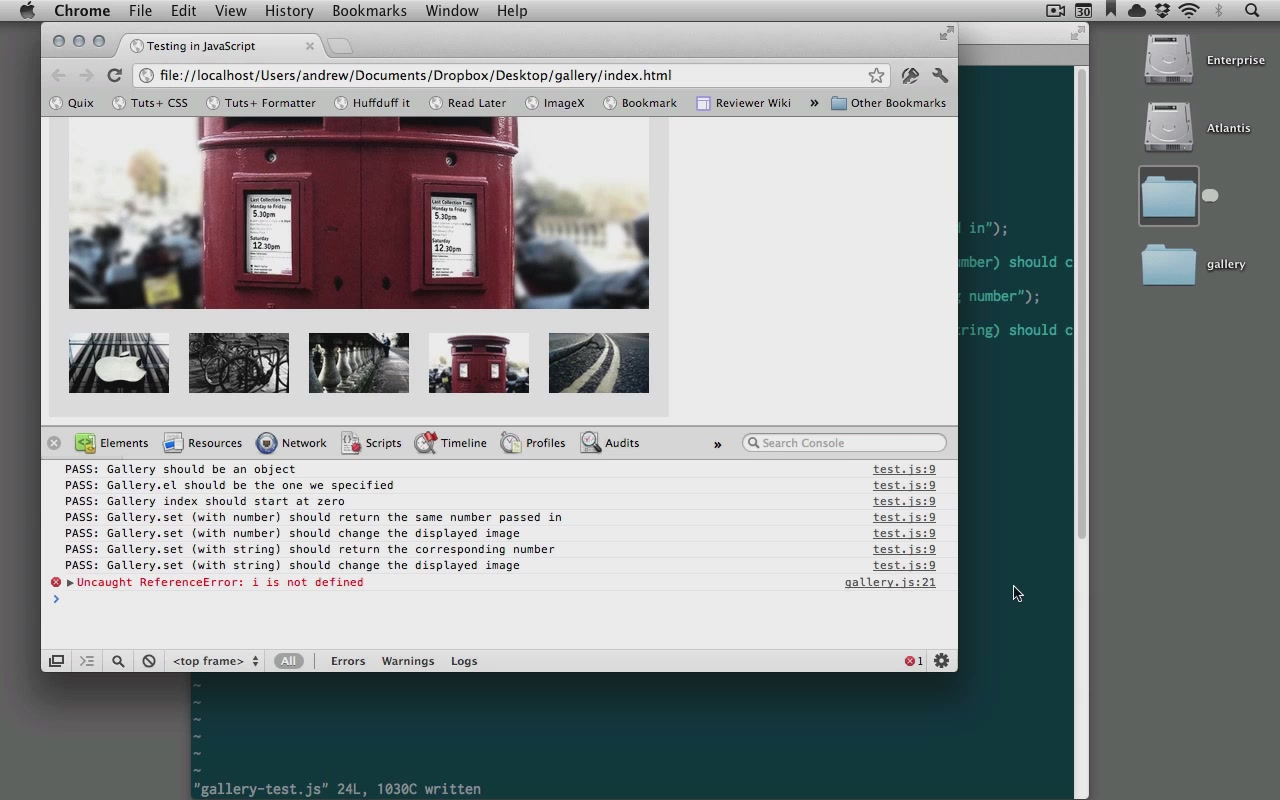
Task: Focus the Search Console field
Action: click(844, 443)
